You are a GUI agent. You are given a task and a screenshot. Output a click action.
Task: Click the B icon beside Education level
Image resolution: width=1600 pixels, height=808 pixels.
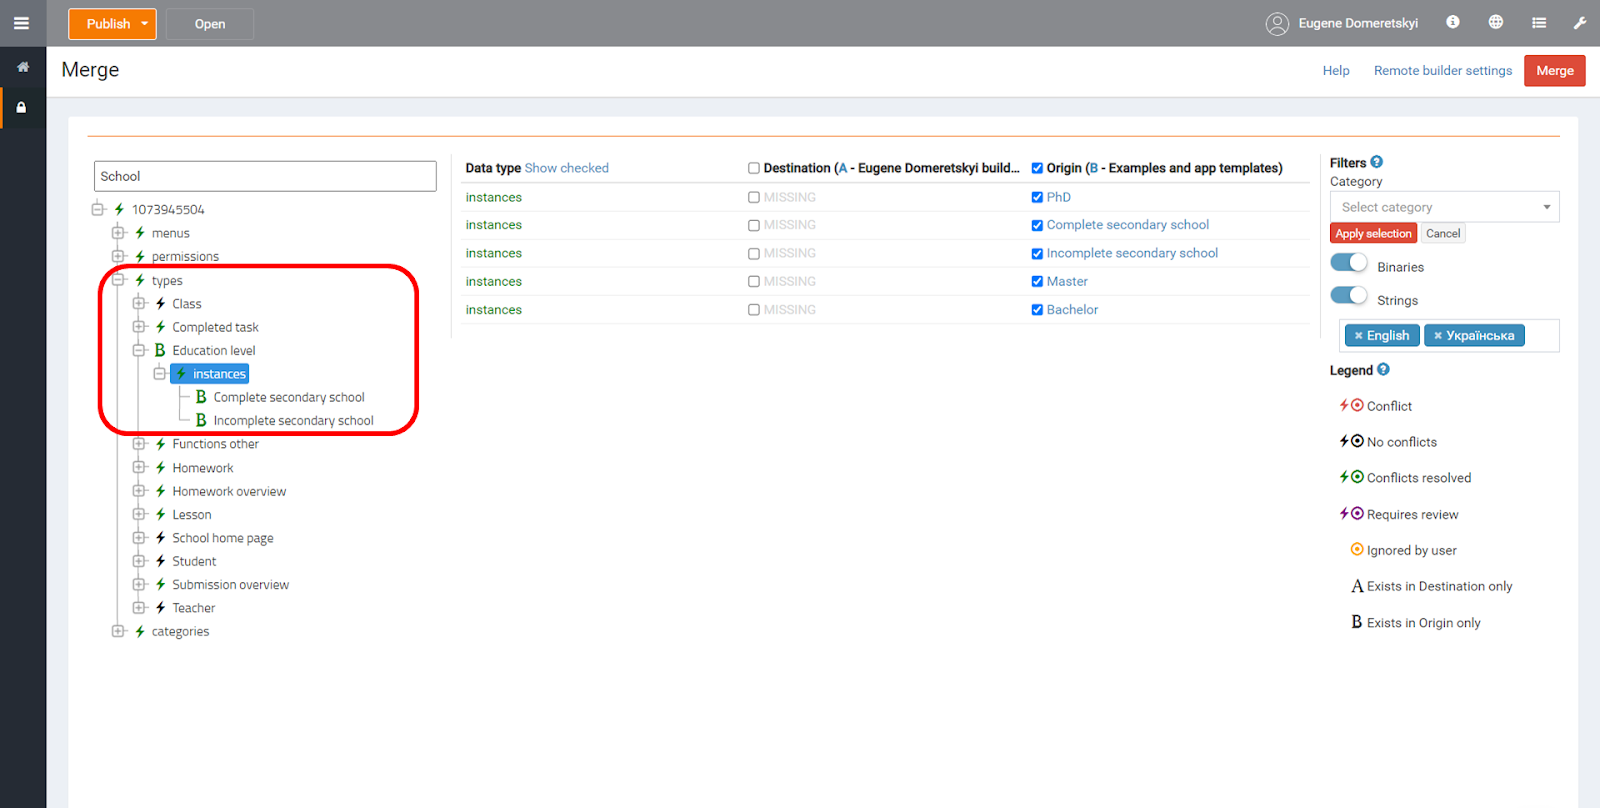[160, 350]
